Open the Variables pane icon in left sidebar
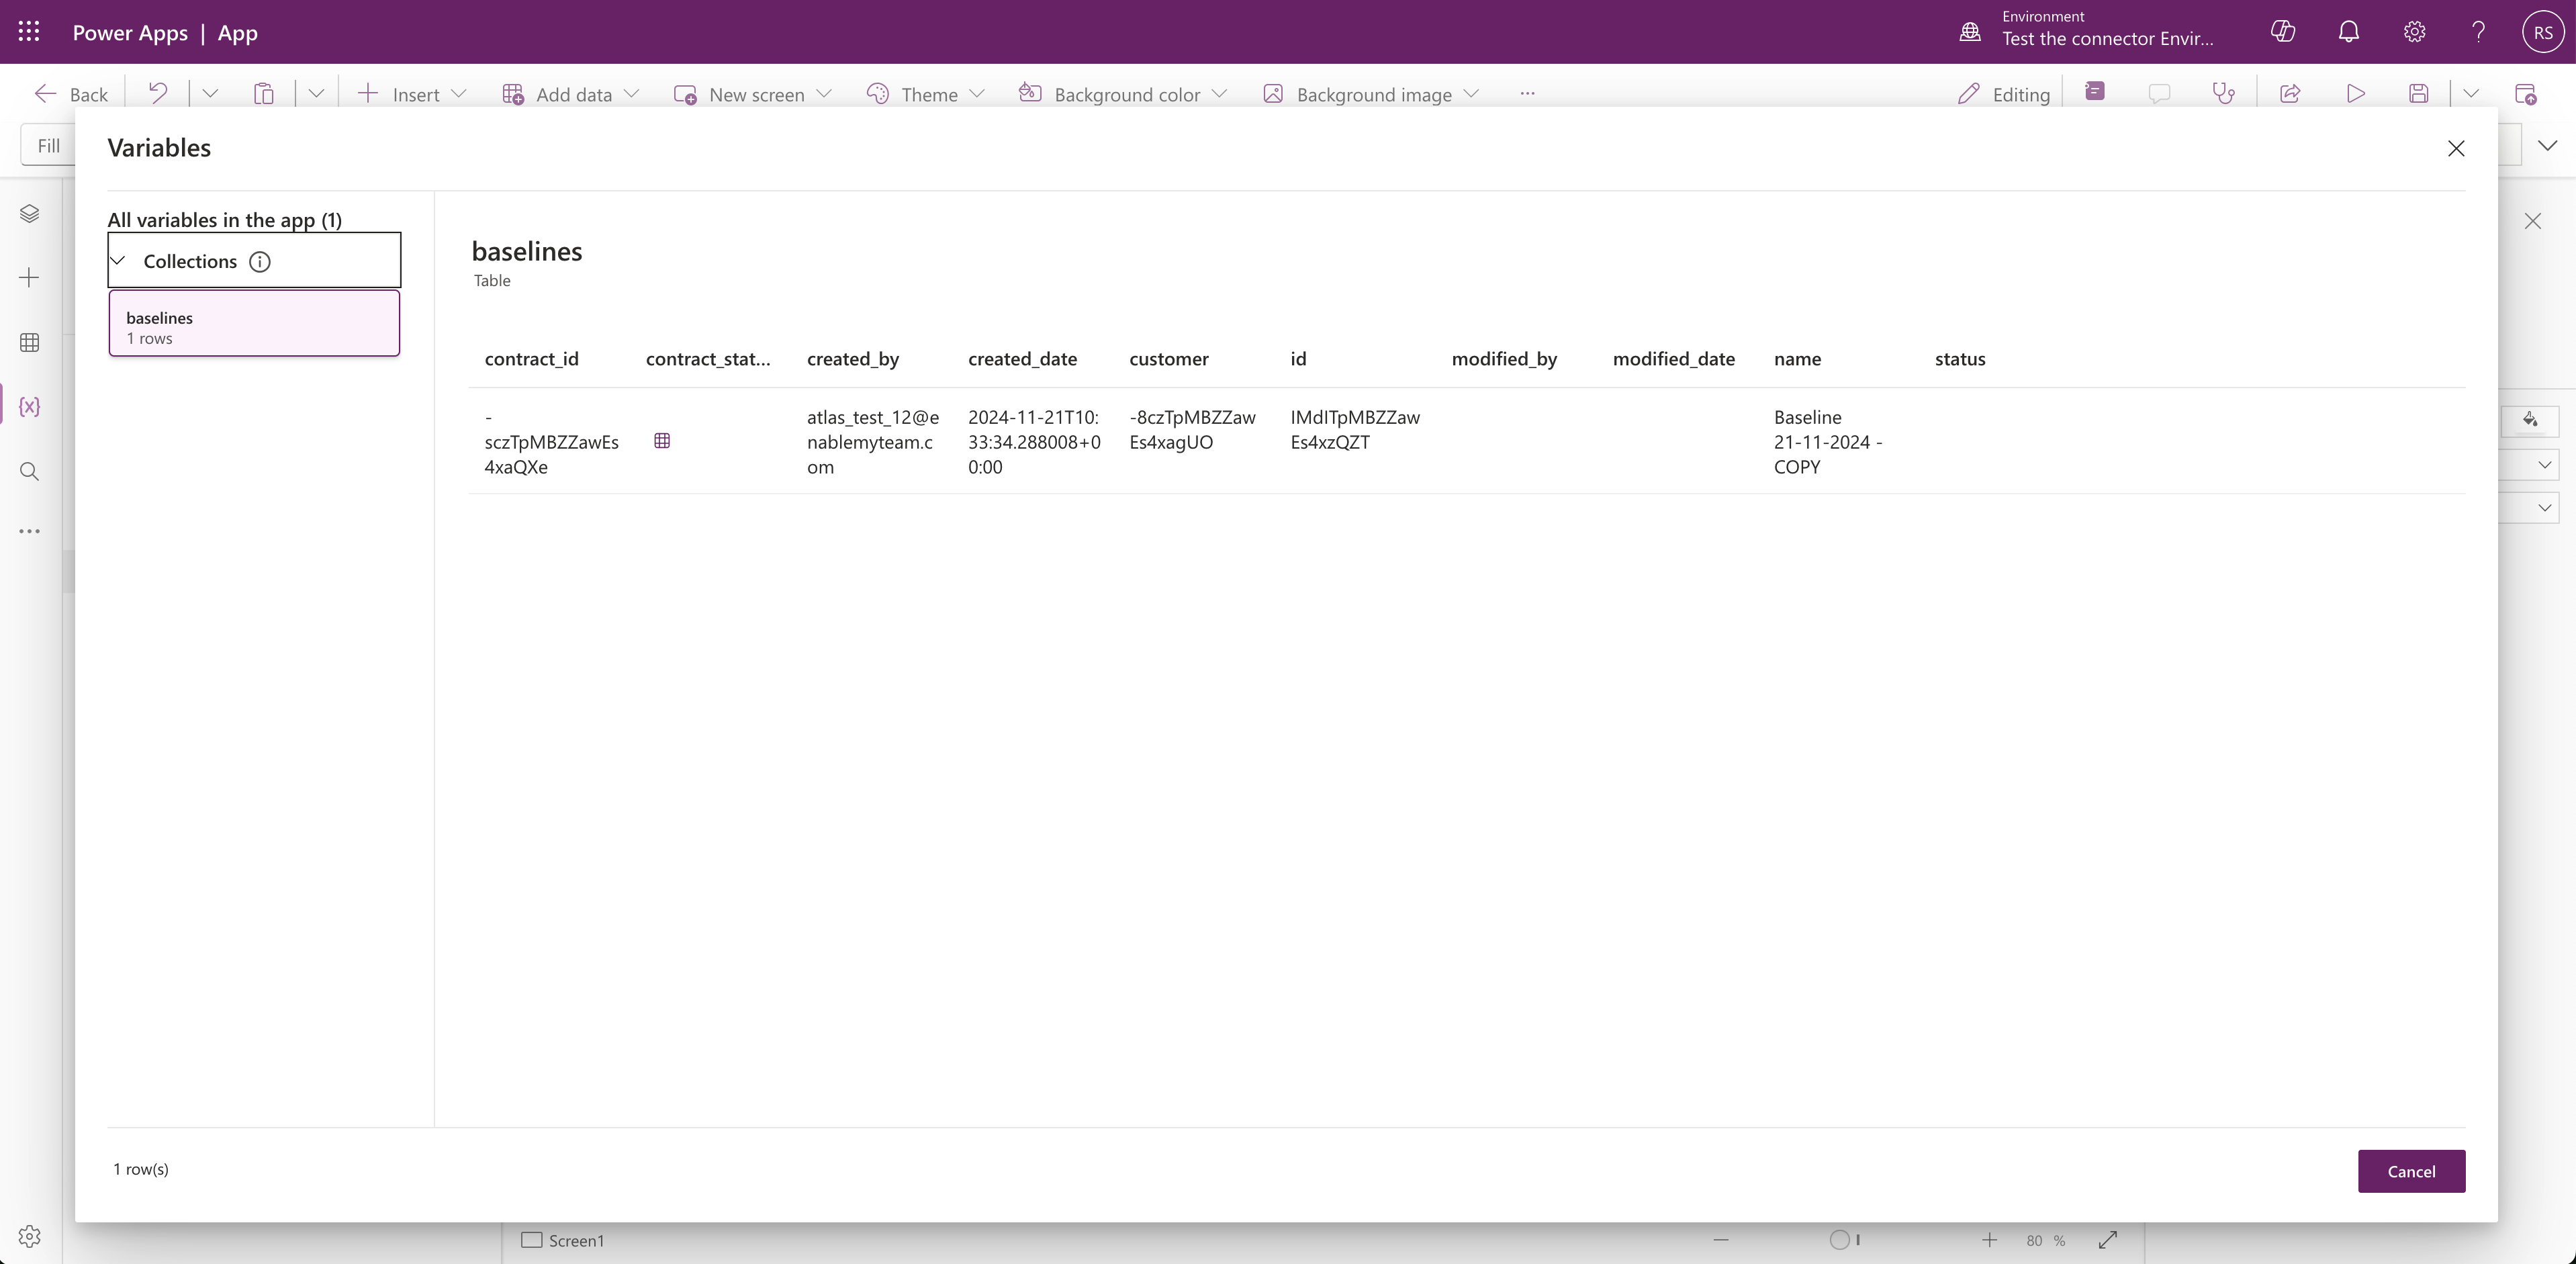This screenshot has height=1264, width=2576. 29,407
